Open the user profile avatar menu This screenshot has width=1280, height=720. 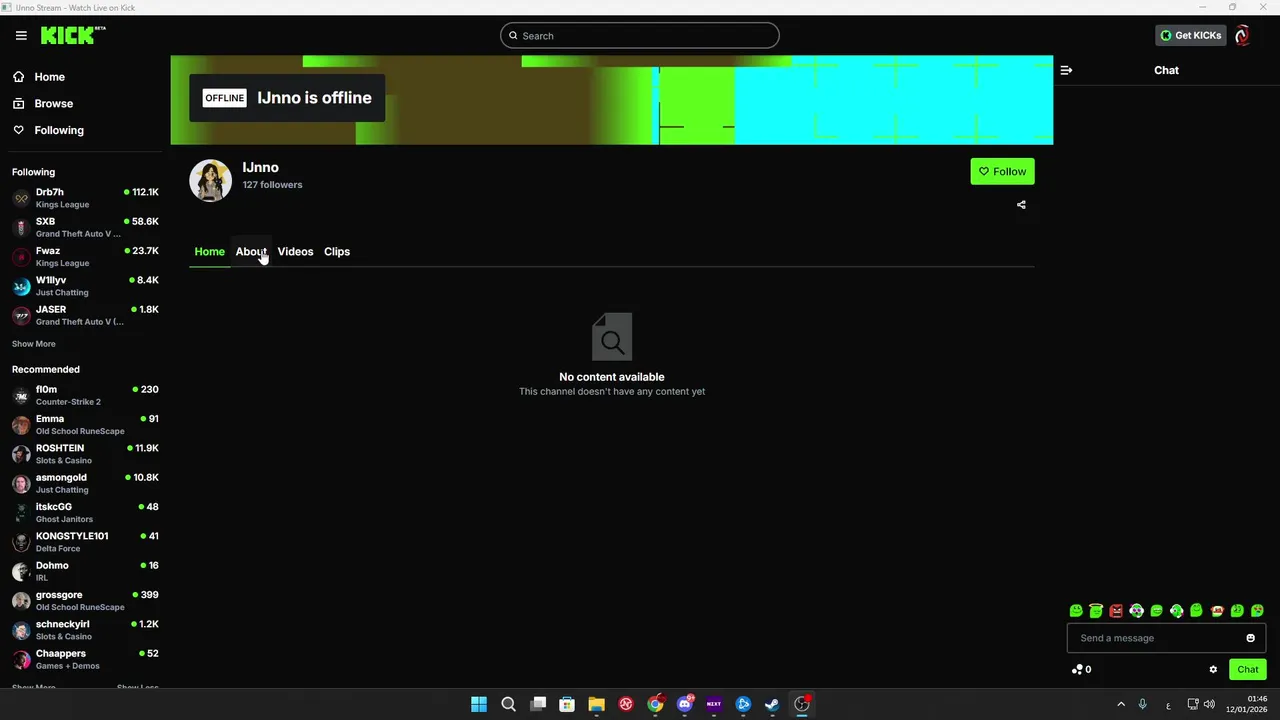[1242, 36]
